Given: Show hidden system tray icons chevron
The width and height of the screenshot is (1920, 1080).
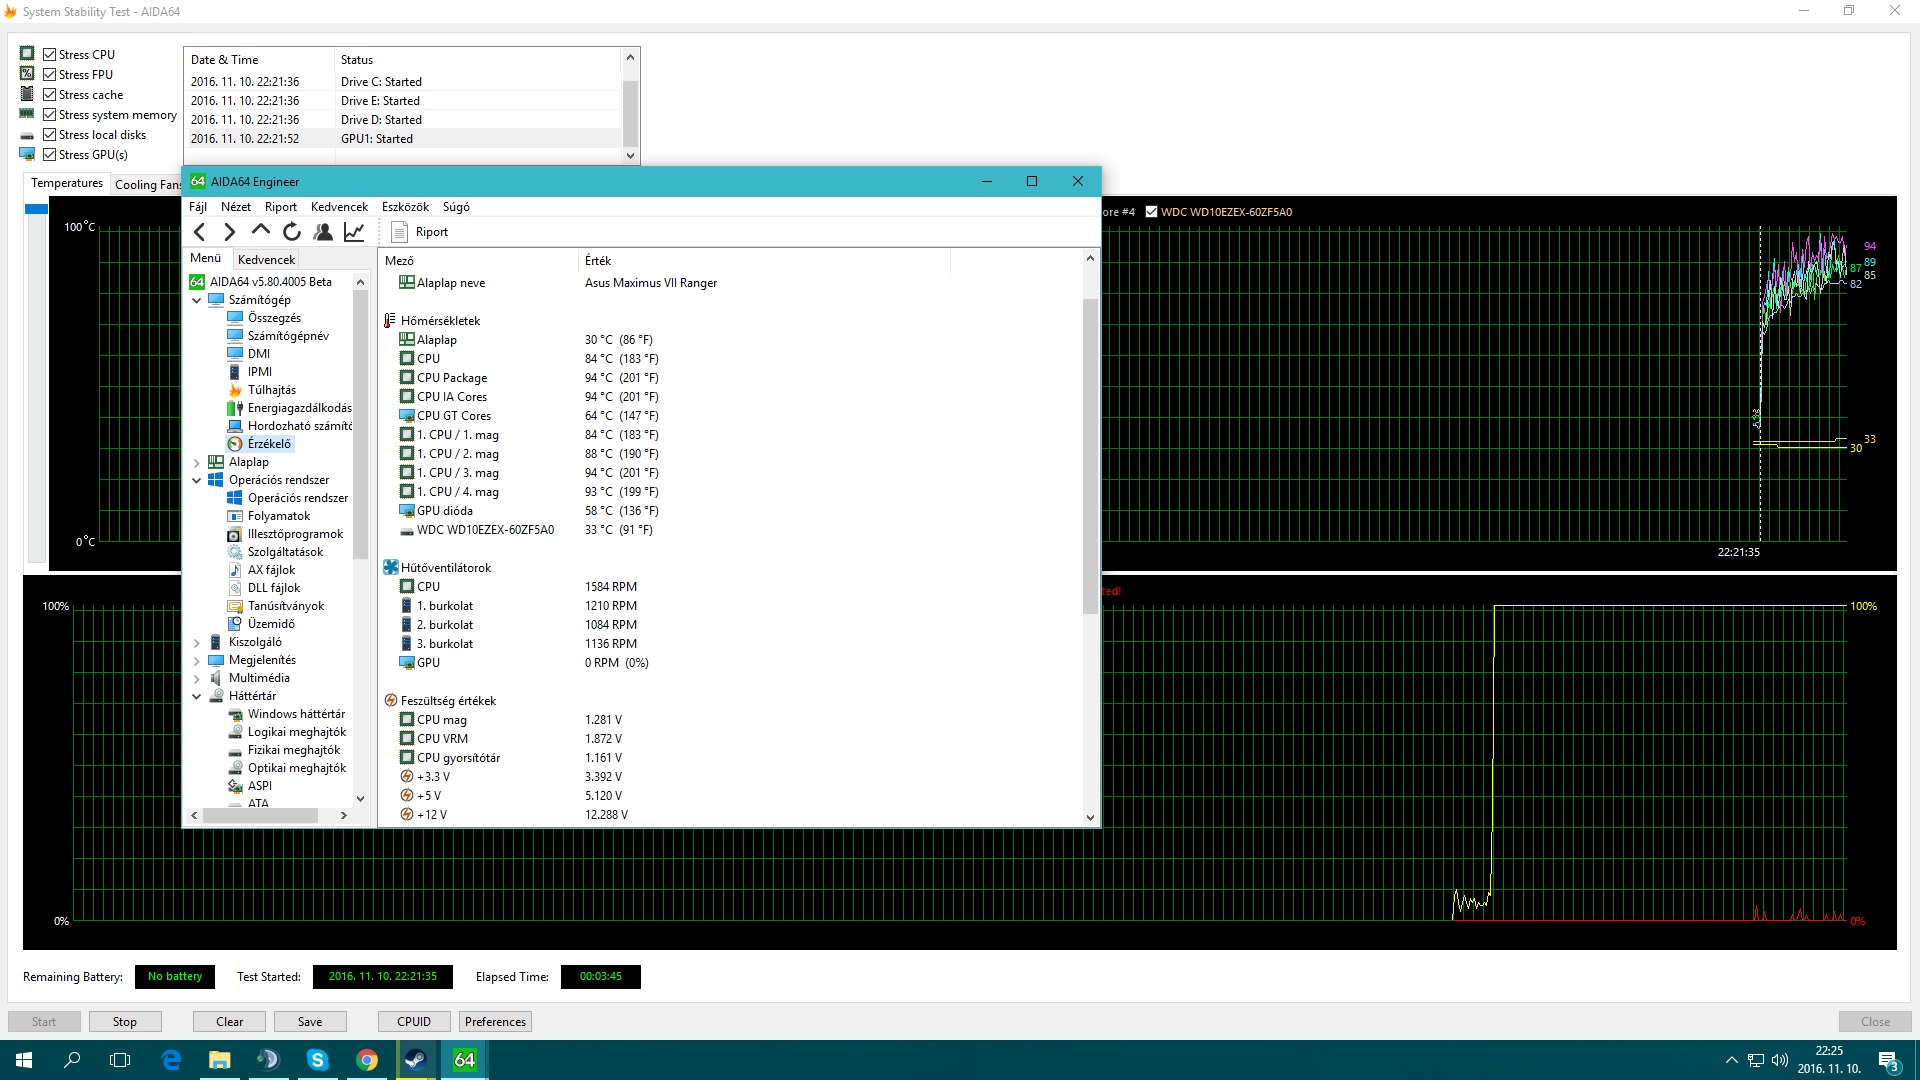Looking at the screenshot, I should (1732, 1060).
